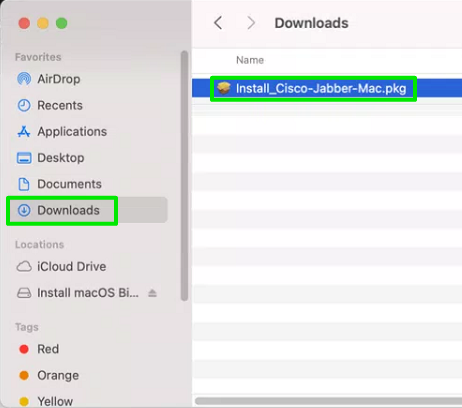Click the AirDrop icon in sidebar
Screen dimensions: 462x408
[x=24, y=79]
